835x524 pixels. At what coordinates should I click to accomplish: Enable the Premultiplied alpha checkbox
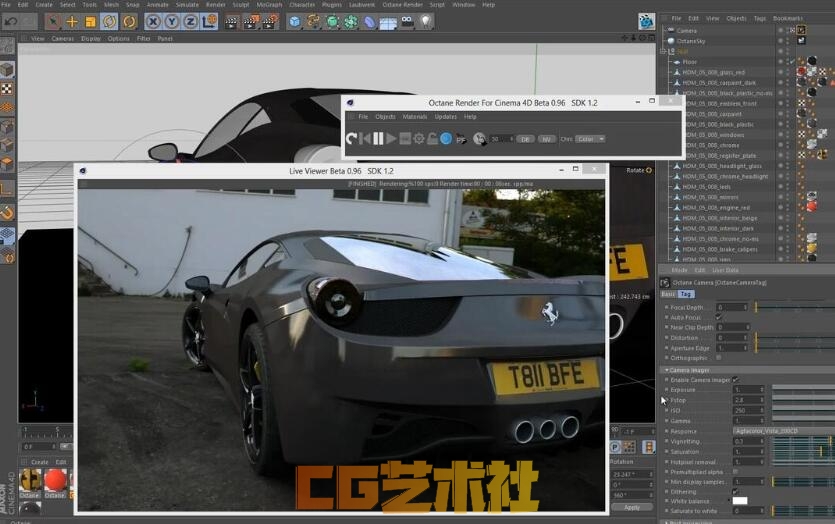pyautogui.click(x=735, y=472)
